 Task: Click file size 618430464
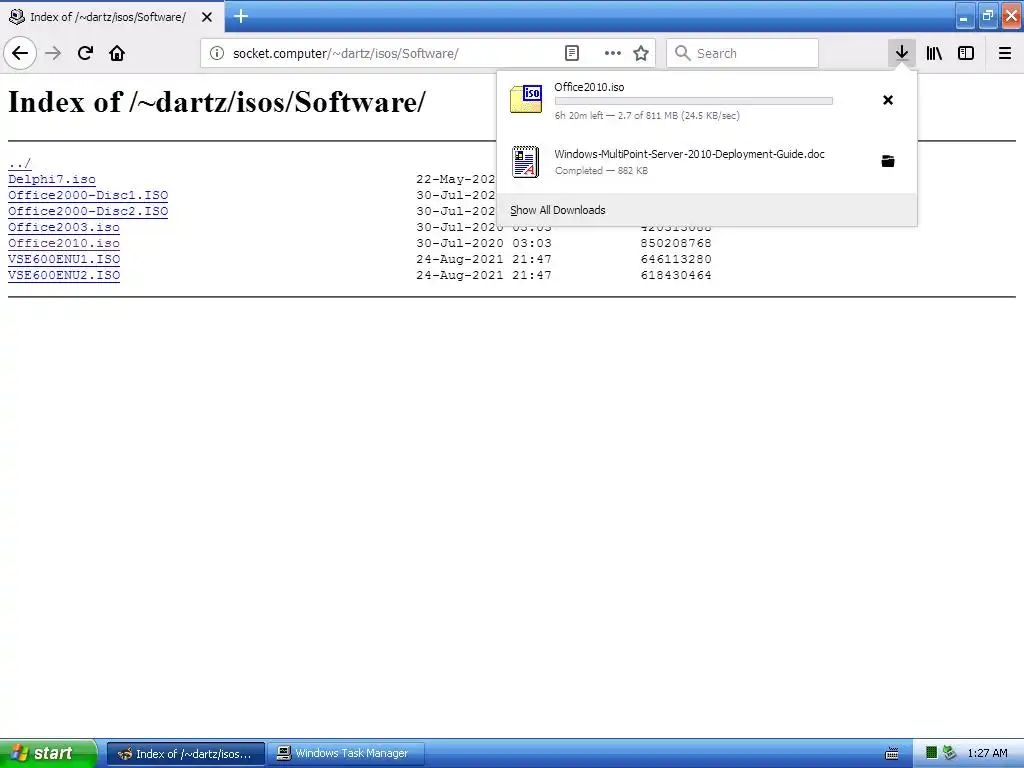pos(676,275)
